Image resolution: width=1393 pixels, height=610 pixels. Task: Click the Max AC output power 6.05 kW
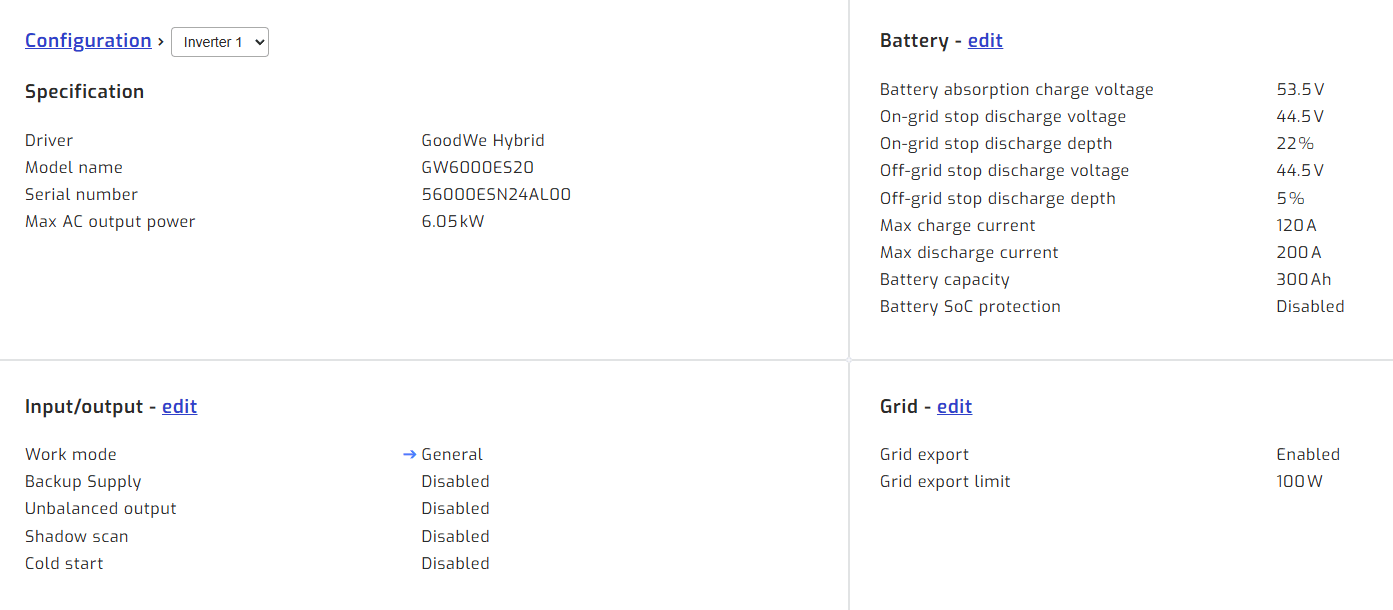452,222
